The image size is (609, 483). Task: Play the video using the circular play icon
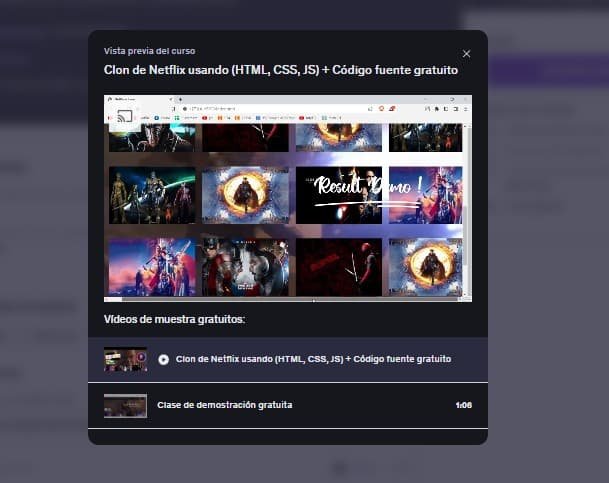coord(164,360)
